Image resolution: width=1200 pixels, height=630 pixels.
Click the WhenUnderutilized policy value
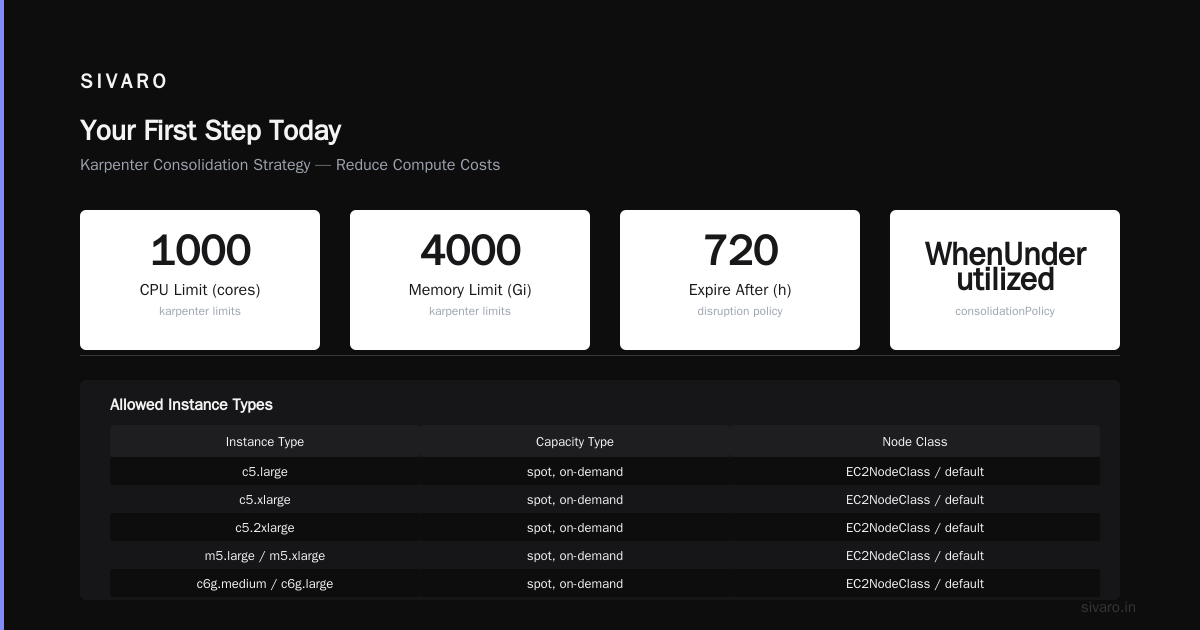pyautogui.click(x=1005, y=266)
